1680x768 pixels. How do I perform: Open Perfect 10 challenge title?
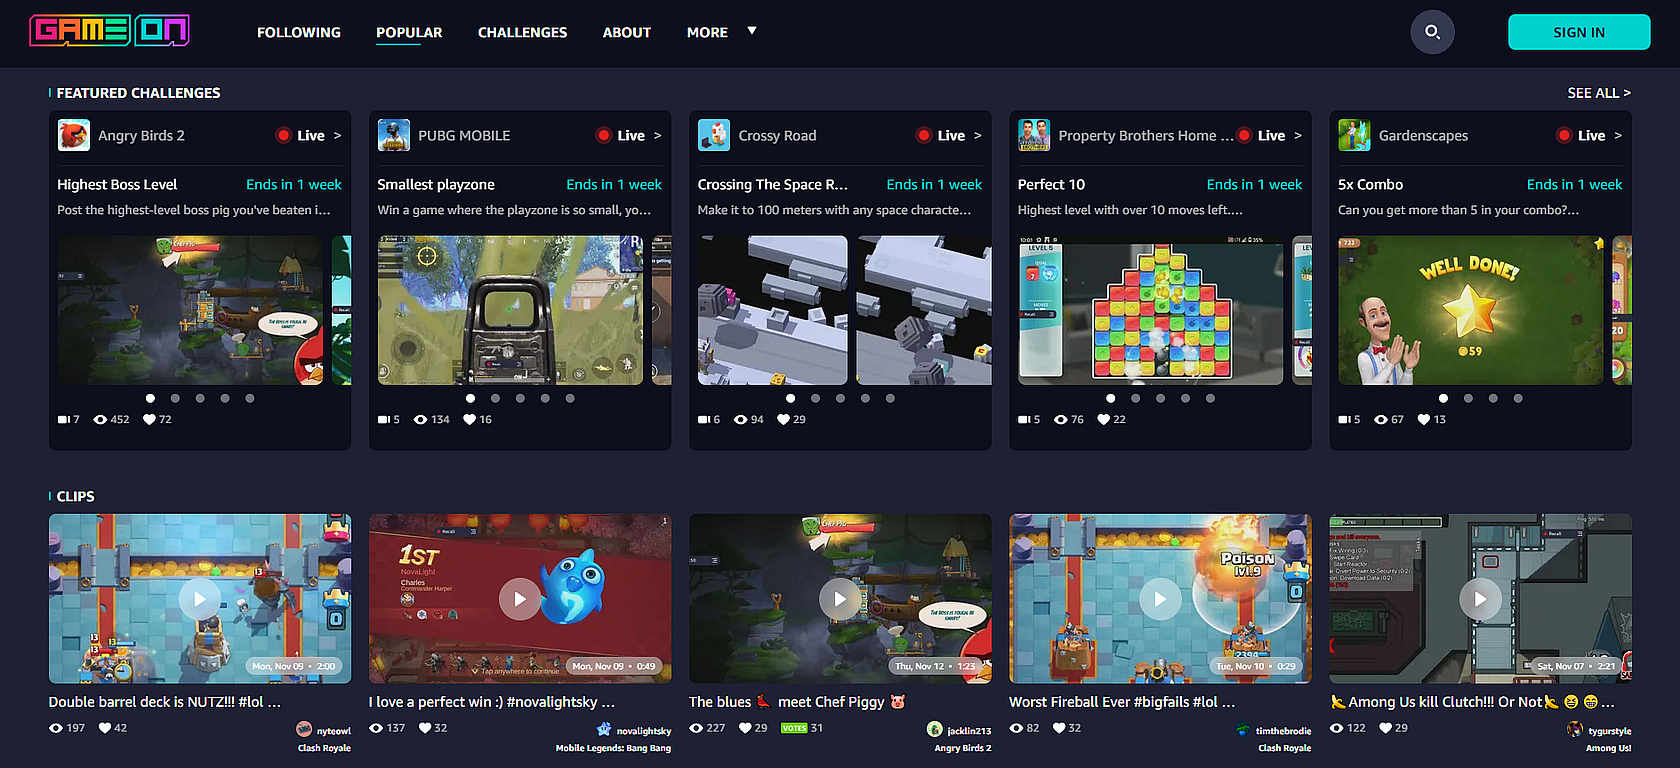point(1051,184)
